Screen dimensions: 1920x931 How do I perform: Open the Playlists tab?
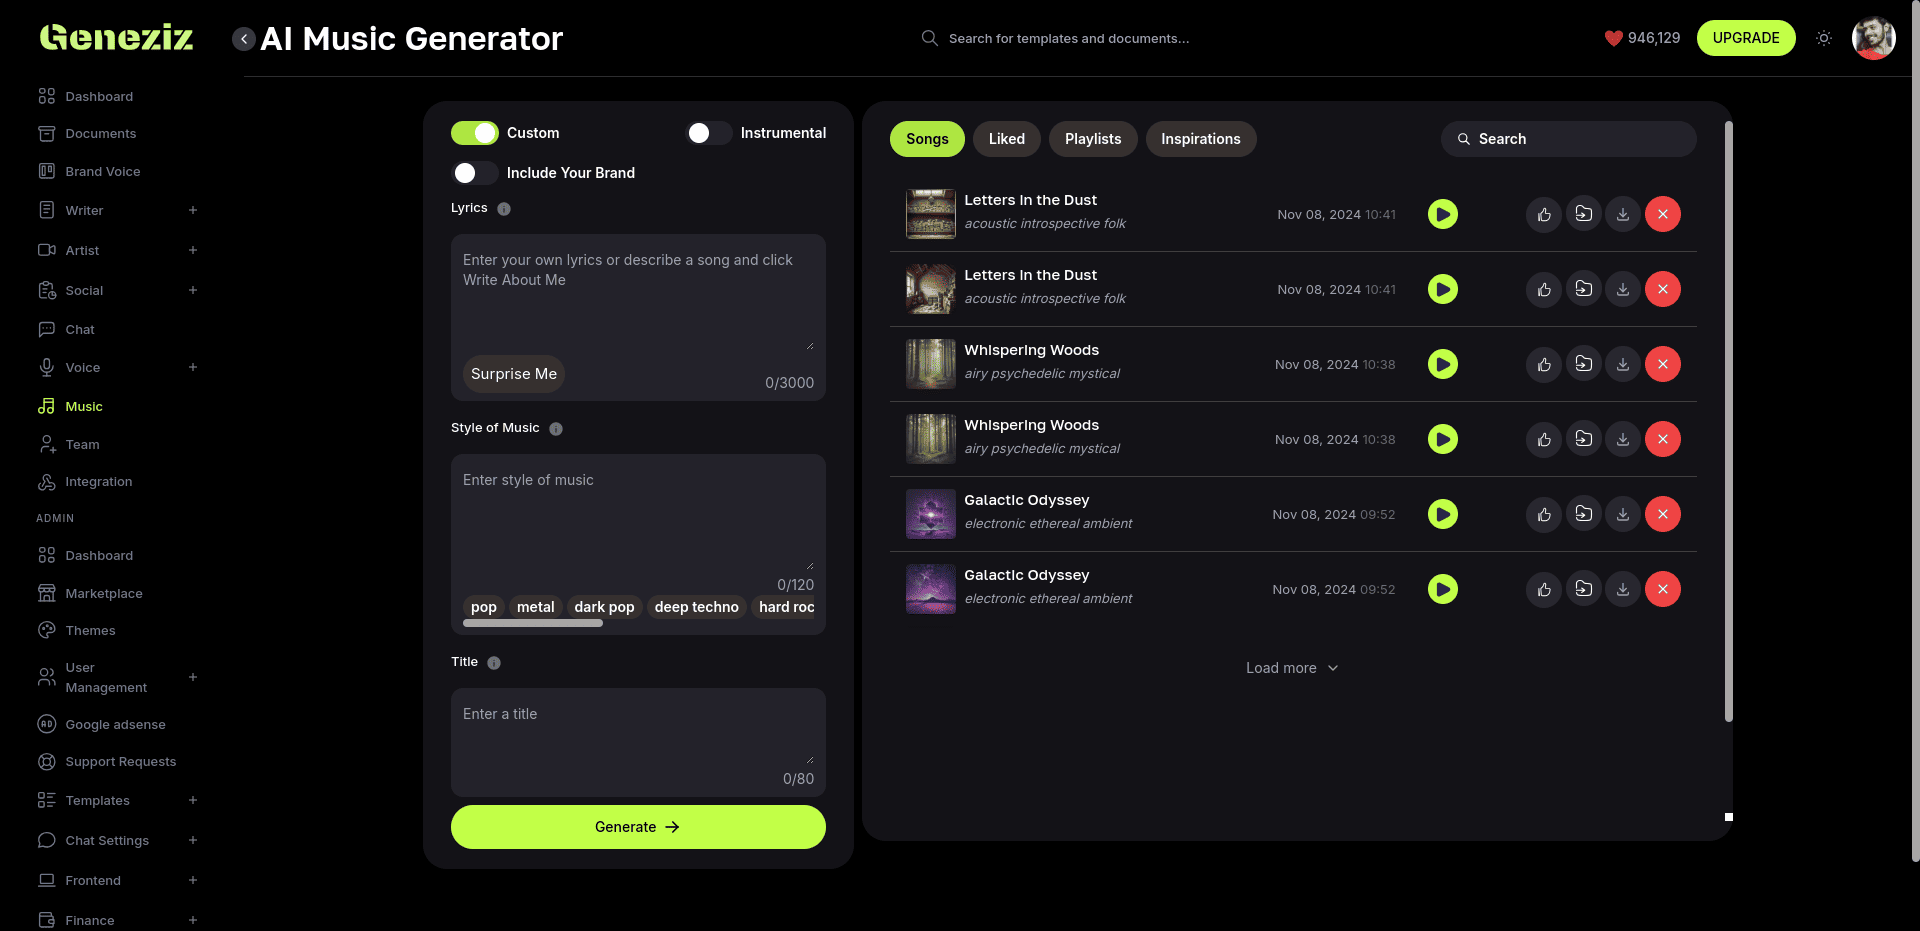click(1092, 139)
